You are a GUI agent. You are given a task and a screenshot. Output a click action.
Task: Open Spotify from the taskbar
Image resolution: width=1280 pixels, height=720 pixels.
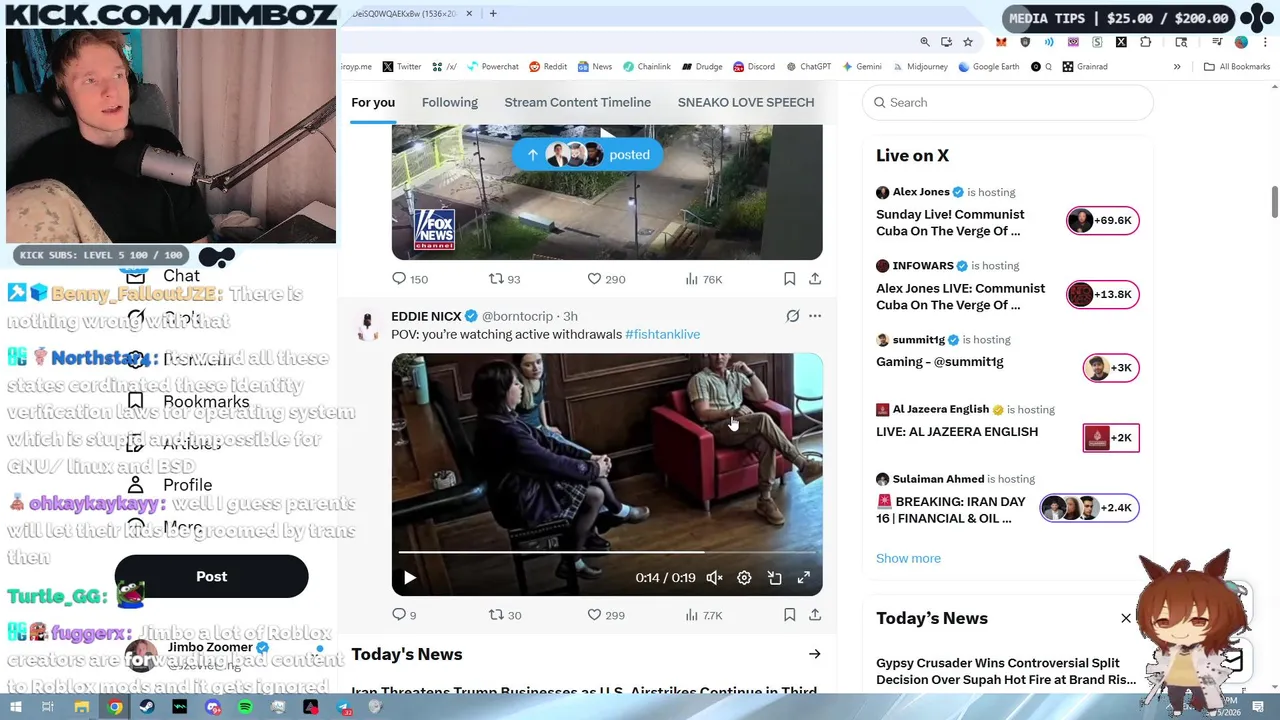coord(245,707)
